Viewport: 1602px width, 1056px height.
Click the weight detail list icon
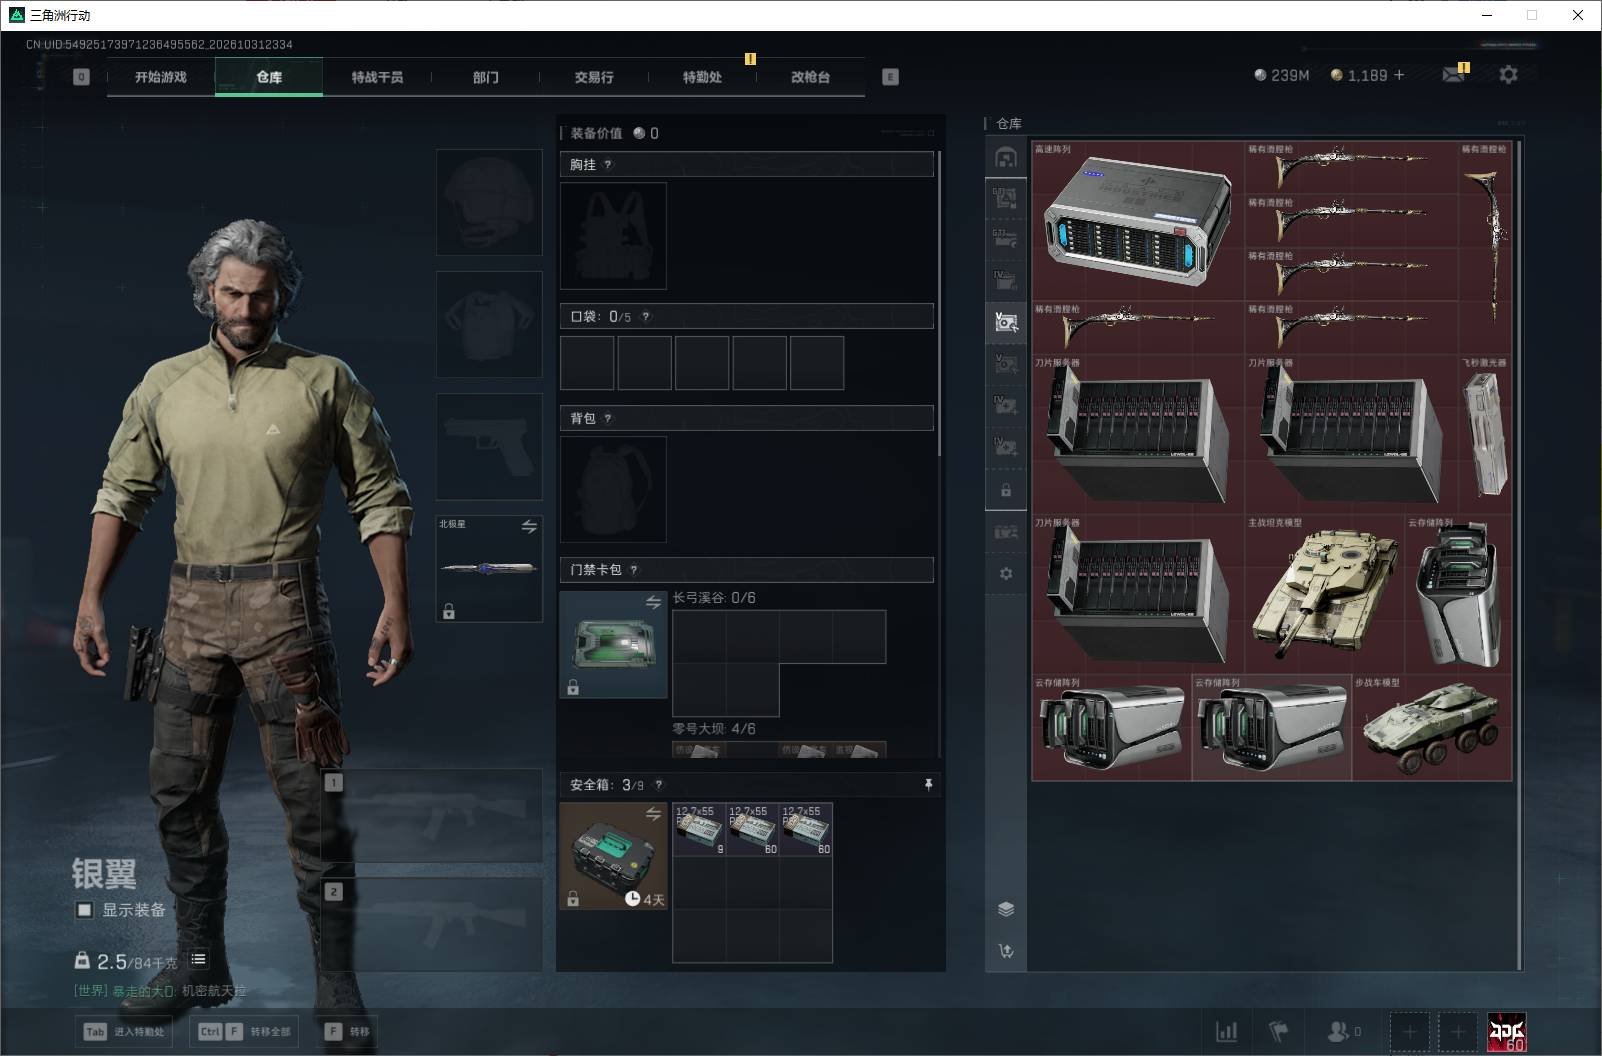point(199,960)
